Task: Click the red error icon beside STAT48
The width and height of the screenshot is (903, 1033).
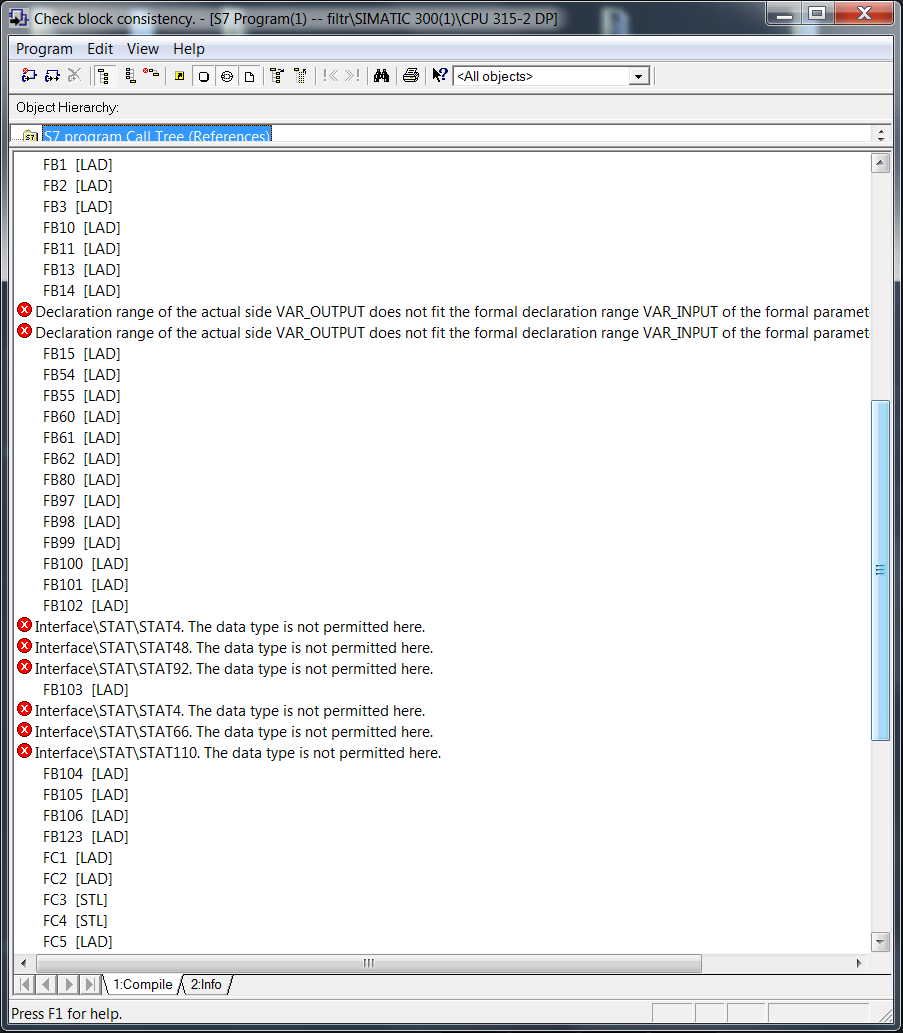Action: pos(24,646)
